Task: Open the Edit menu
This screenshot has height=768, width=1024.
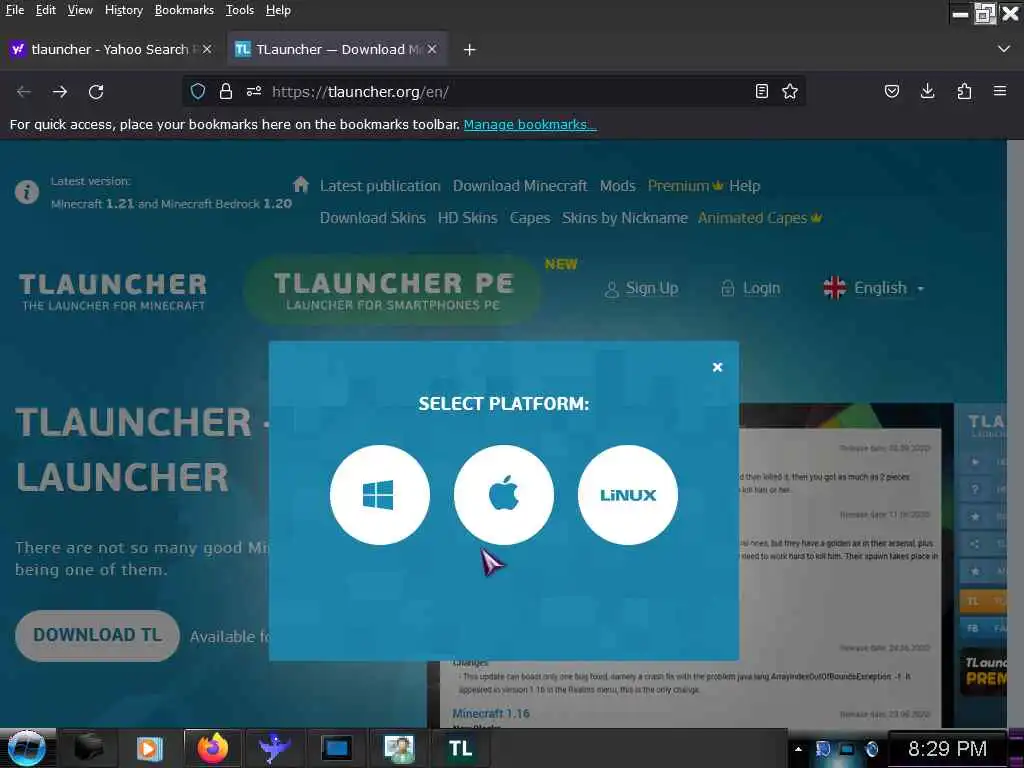Action: 46,10
